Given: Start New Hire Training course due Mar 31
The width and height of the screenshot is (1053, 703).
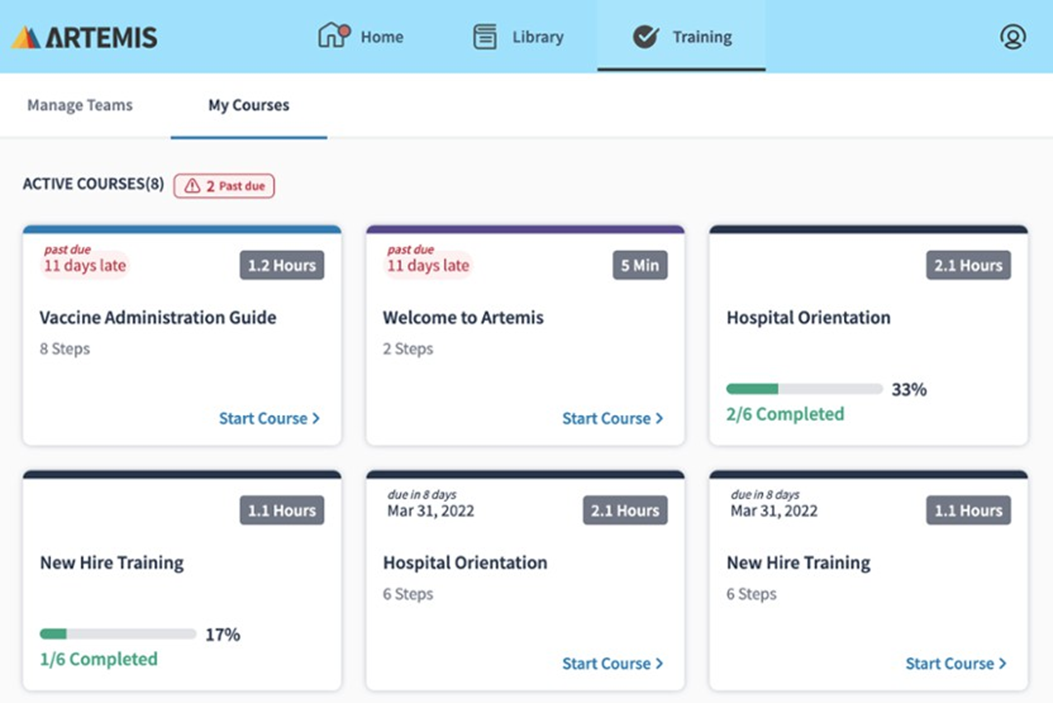Looking at the screenshot, I should click(x=956, y=663).
